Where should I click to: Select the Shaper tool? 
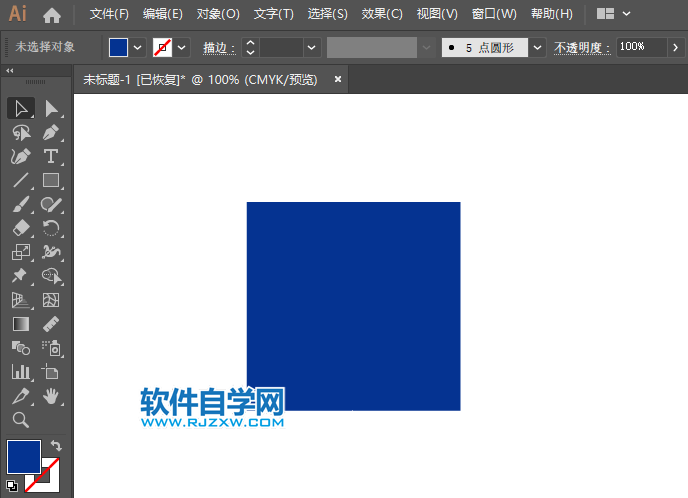tap(51, 204)
